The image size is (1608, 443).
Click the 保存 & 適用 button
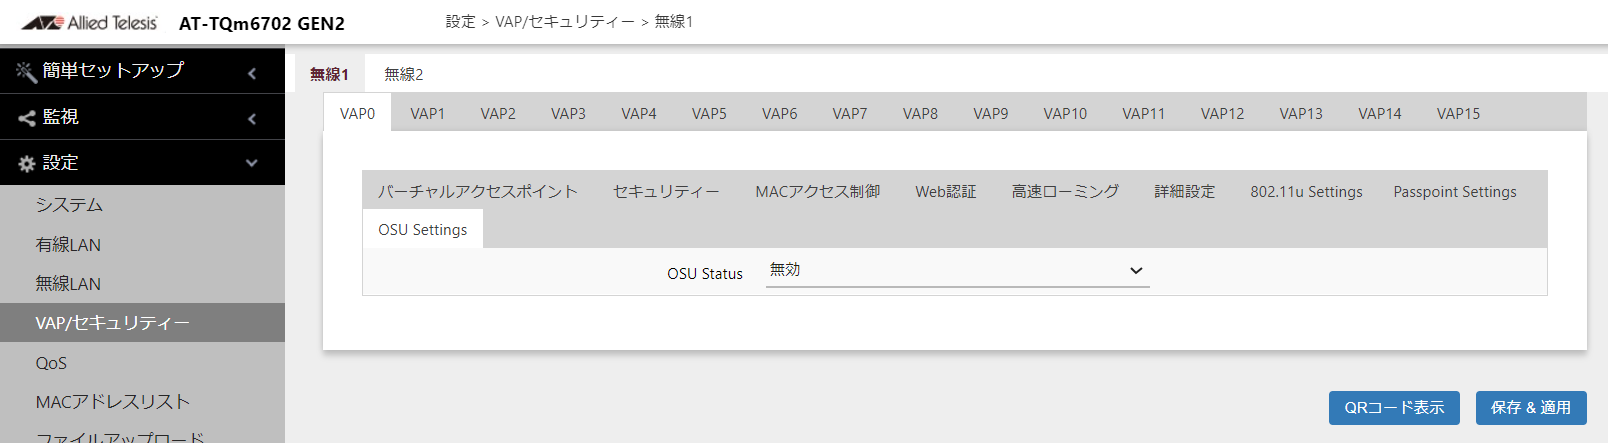tap(1531, 408)
